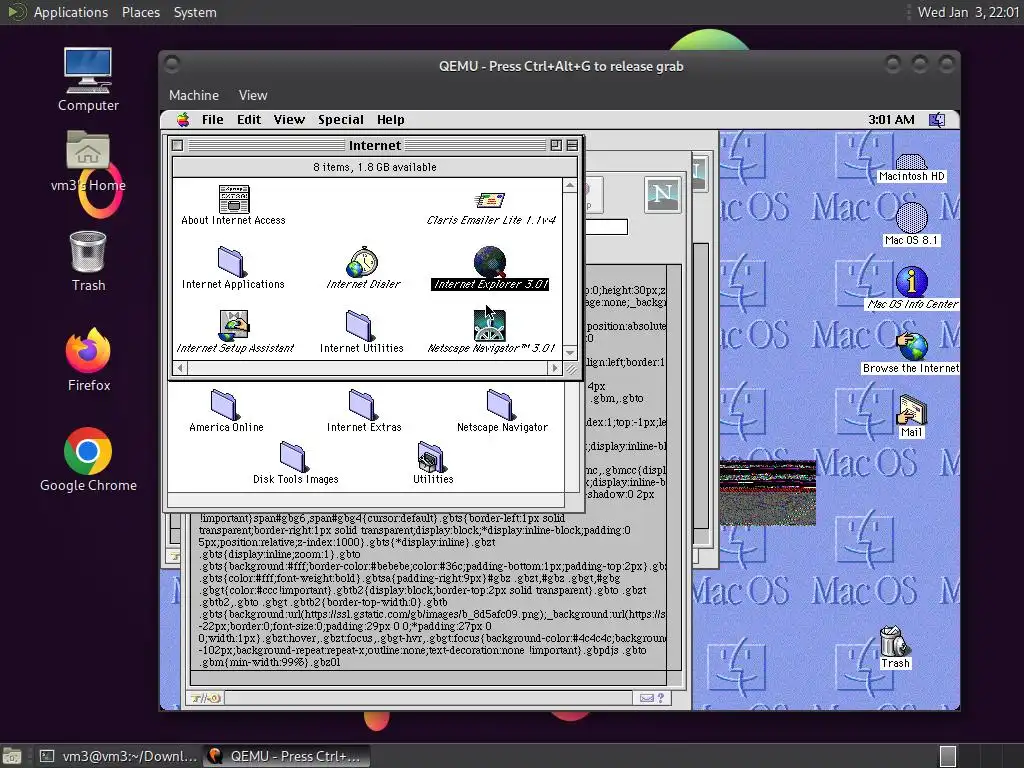
Task: Select Mac OS Trash icon
Action: tap(894, 641)
